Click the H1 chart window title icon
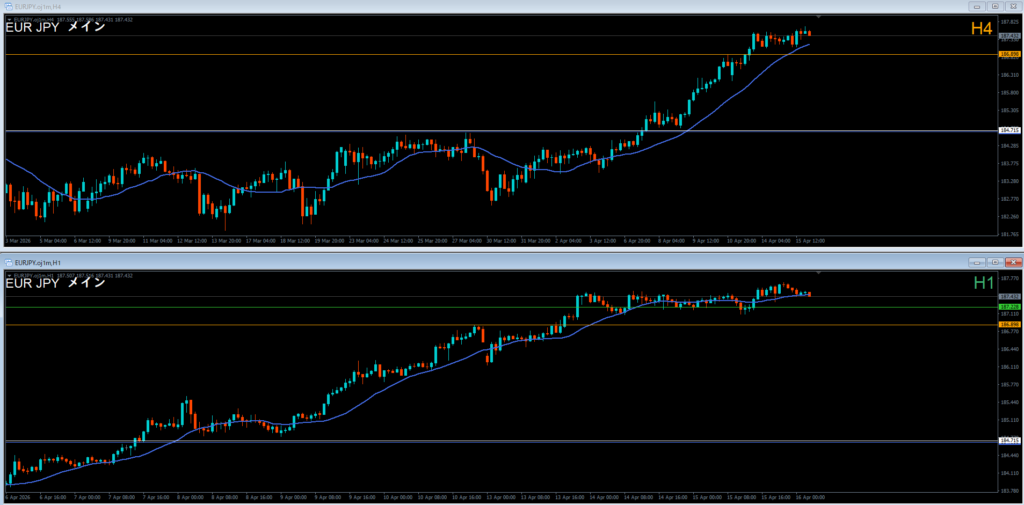Viewport: 1024px width, 505px height. tap(9, 260)
